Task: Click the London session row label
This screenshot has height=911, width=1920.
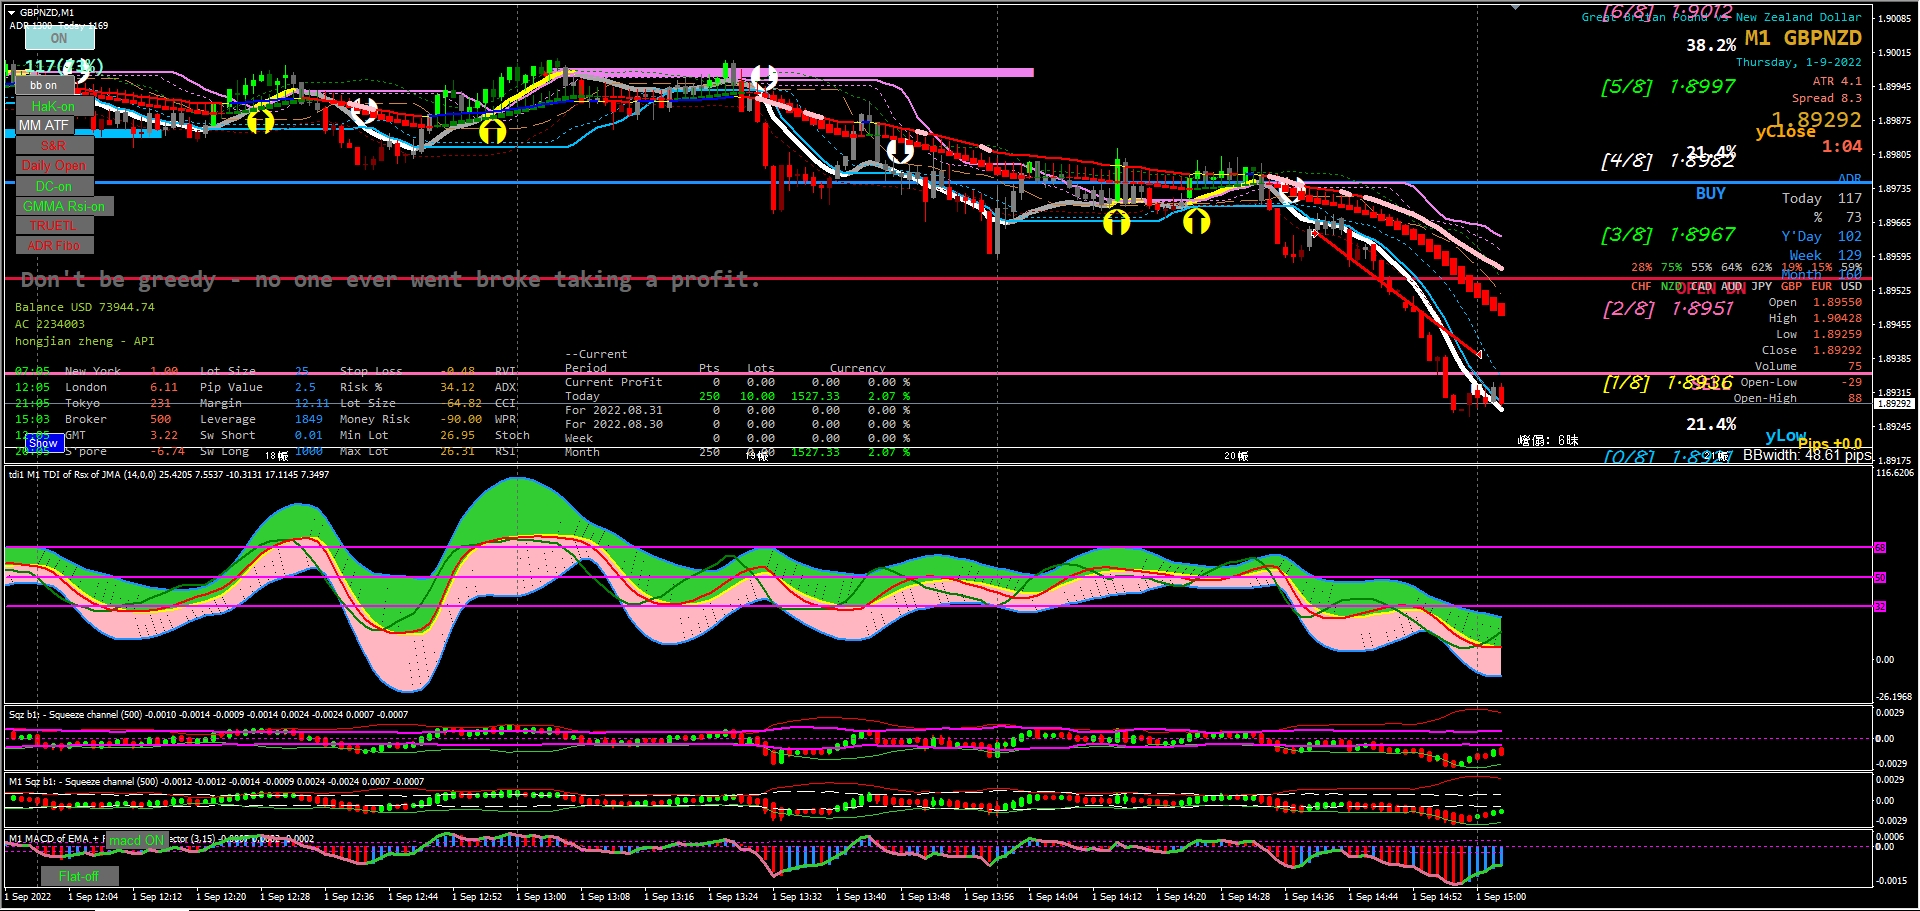Action: [86, 387]
